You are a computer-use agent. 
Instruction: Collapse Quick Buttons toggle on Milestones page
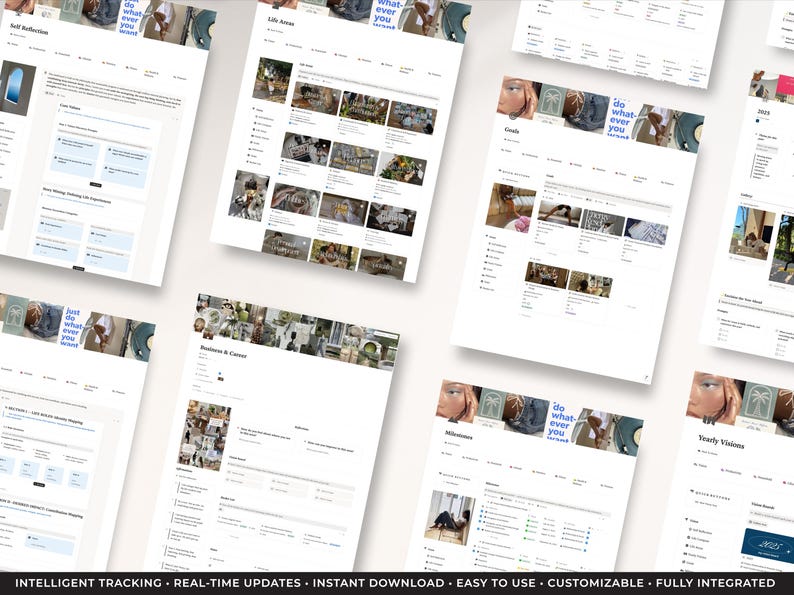click(x=454, y=476)
